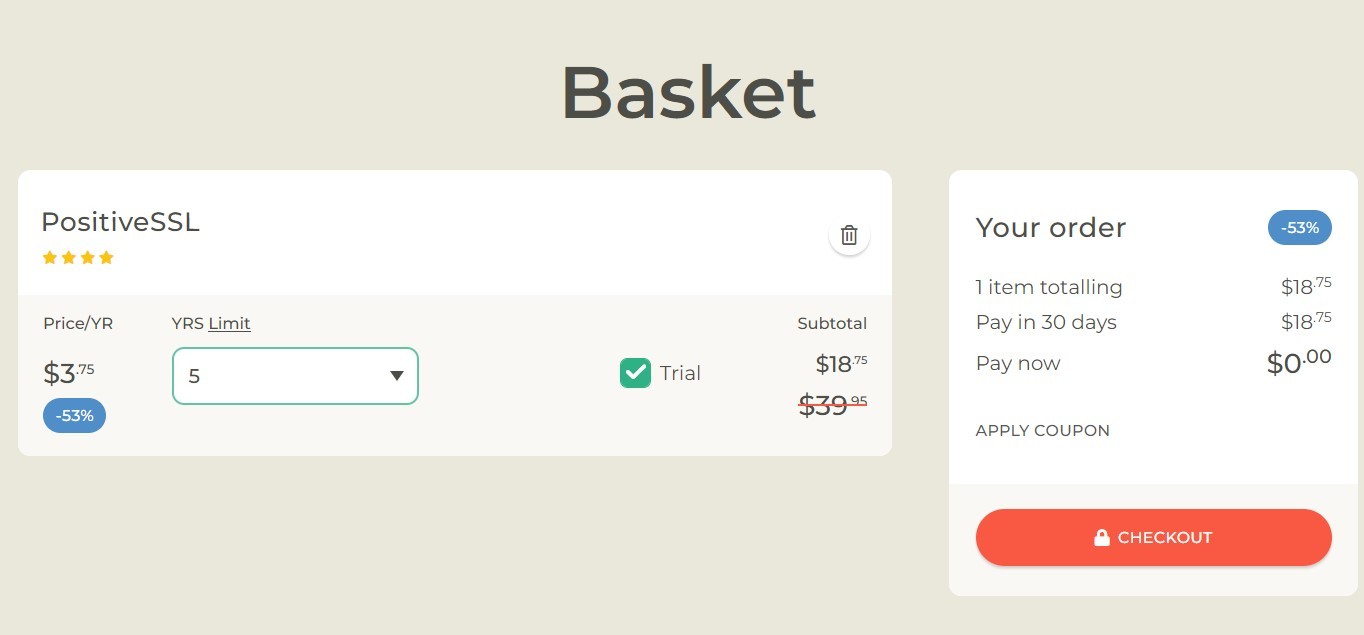Click the second yellow rating star

tap(69, 258)
